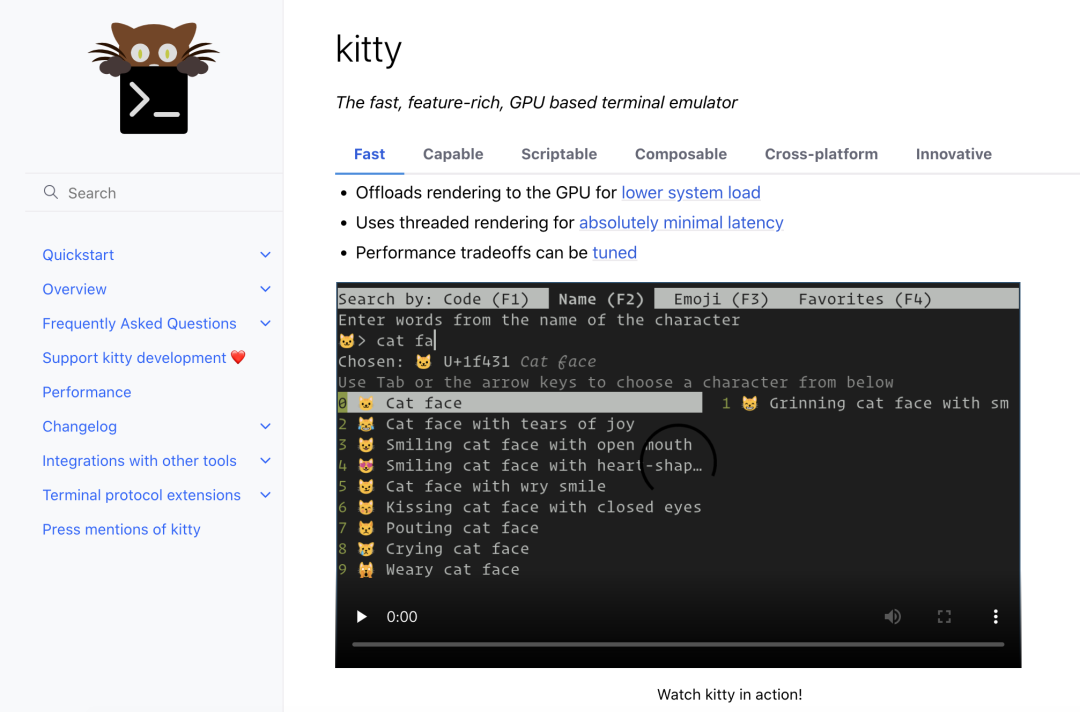The height and width of the screenshot is (712, 1080).
Task: Mute the video with the speaker icon
Action: click(x=893, y=616)
